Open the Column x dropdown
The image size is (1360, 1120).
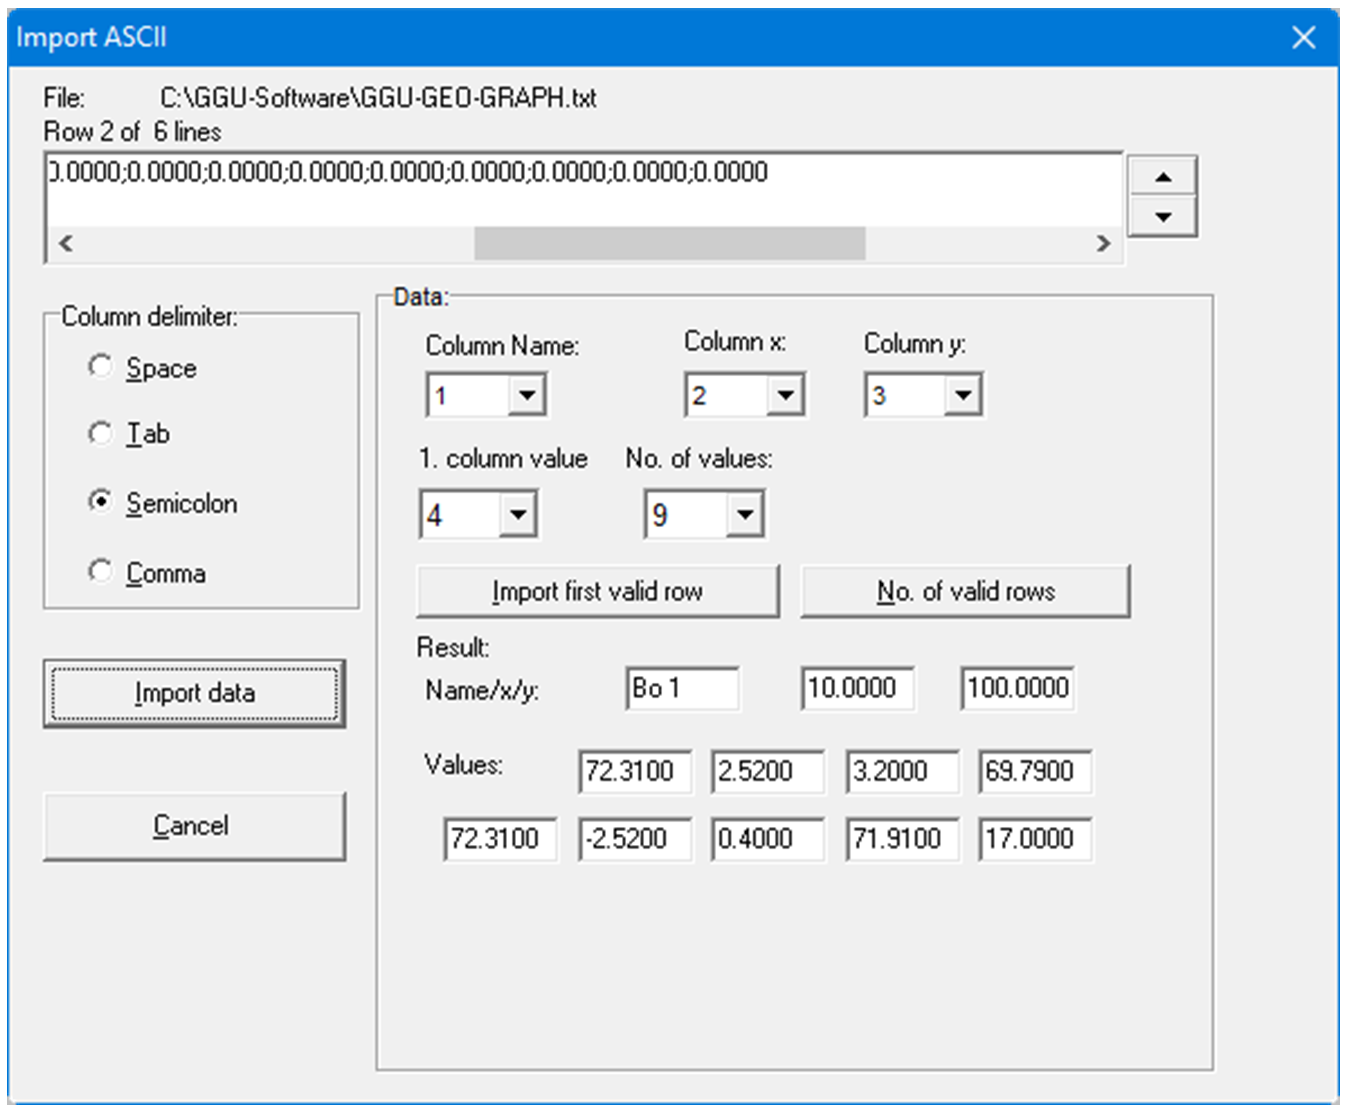pos(785,394)
